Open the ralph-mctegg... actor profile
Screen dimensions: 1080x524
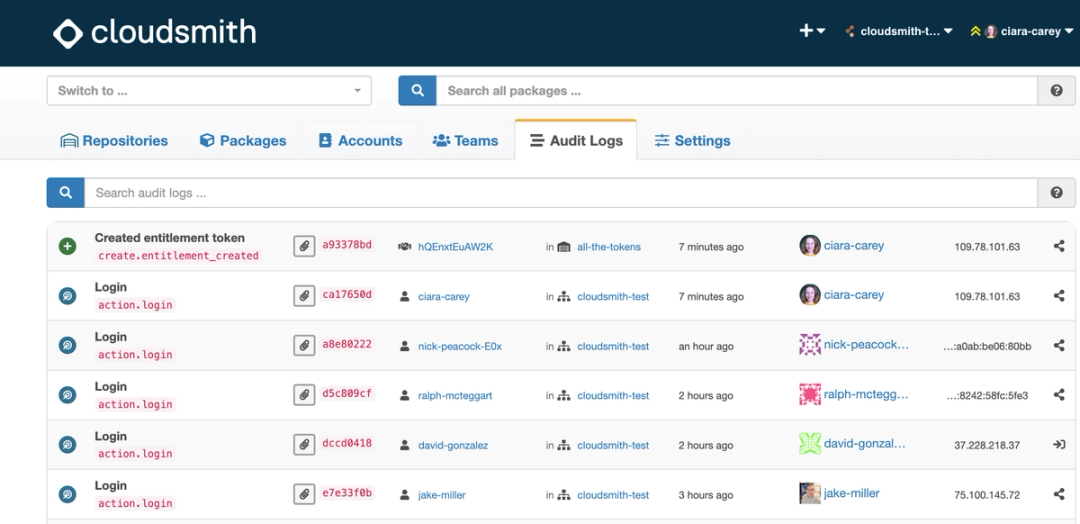point(866,394)
